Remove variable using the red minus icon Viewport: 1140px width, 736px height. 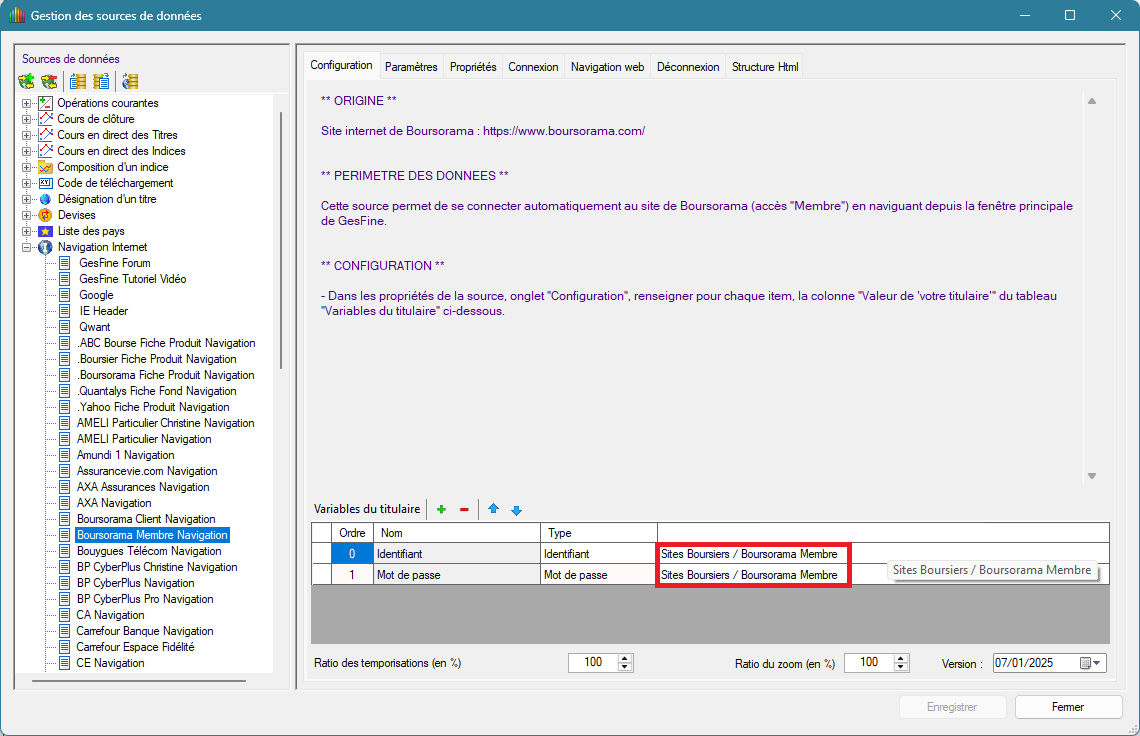464,510
